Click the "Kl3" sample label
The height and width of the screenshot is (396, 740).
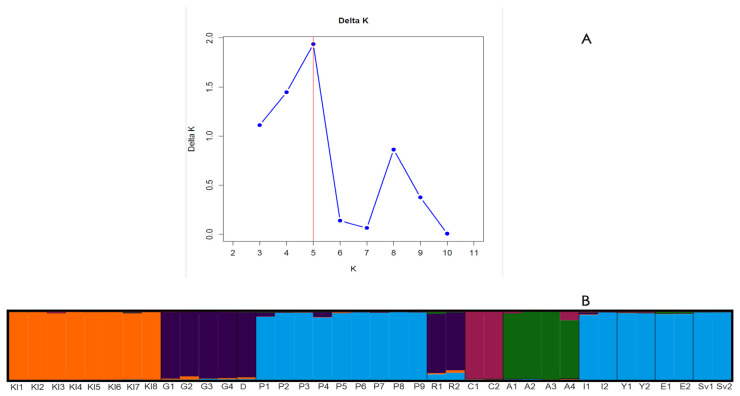[x=58, y=387]
